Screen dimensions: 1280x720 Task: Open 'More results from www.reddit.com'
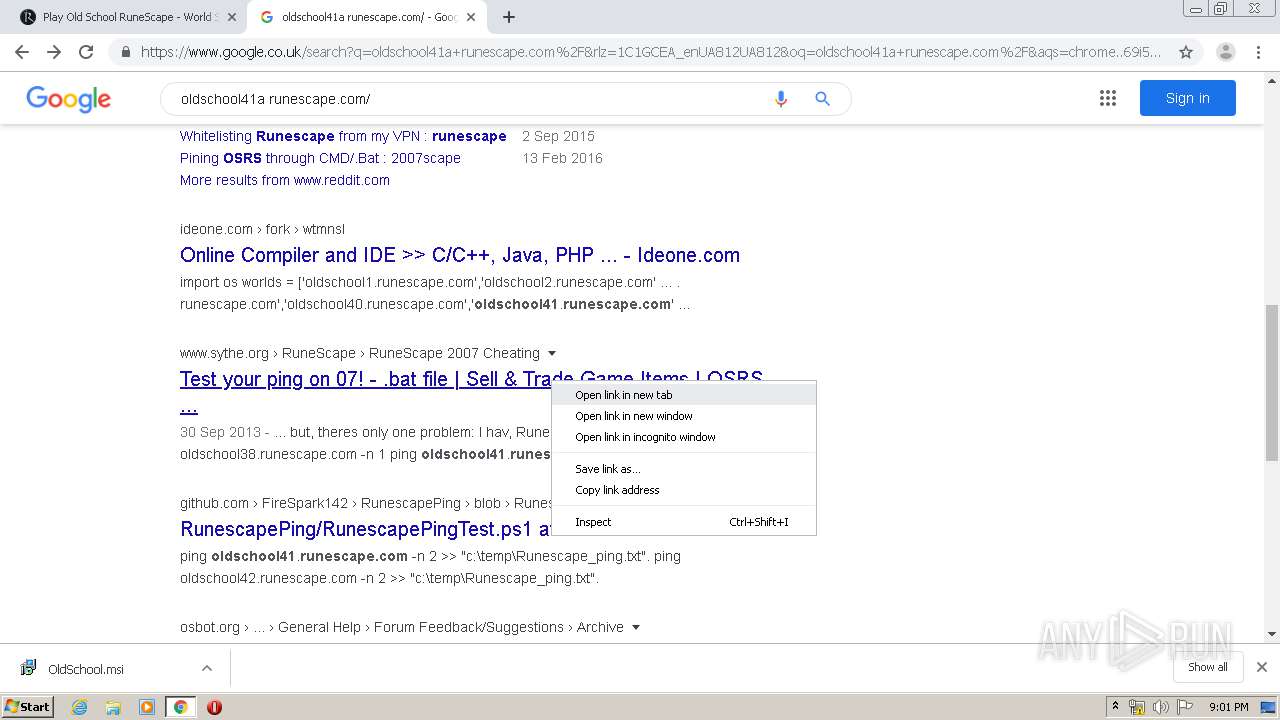[285, 180]
